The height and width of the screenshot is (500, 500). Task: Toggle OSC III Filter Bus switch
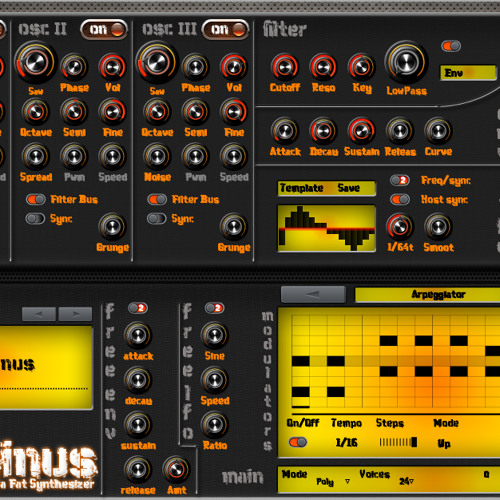(157, 199)
